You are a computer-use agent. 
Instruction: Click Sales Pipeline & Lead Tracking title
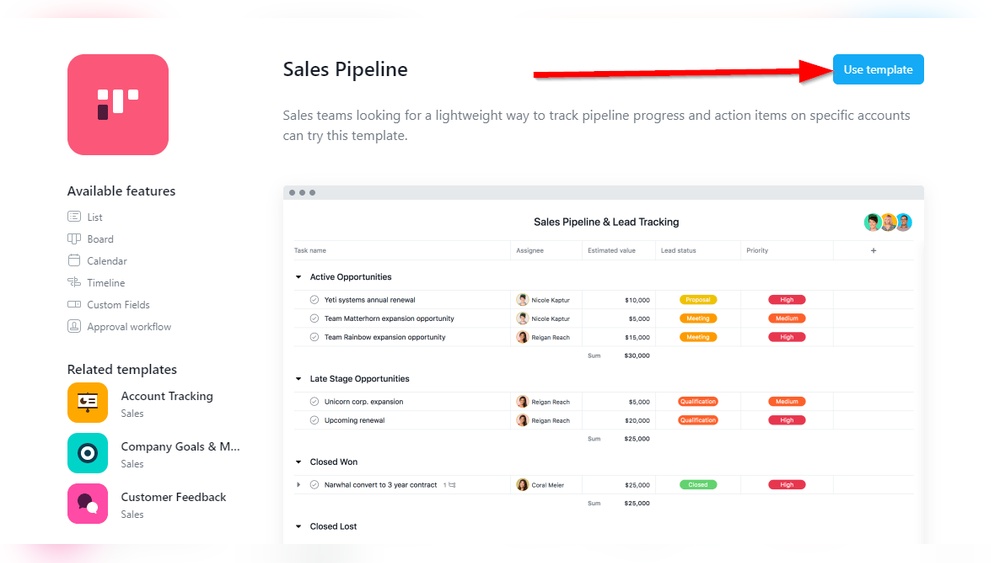pyautogui.click(x=606, y=222)
